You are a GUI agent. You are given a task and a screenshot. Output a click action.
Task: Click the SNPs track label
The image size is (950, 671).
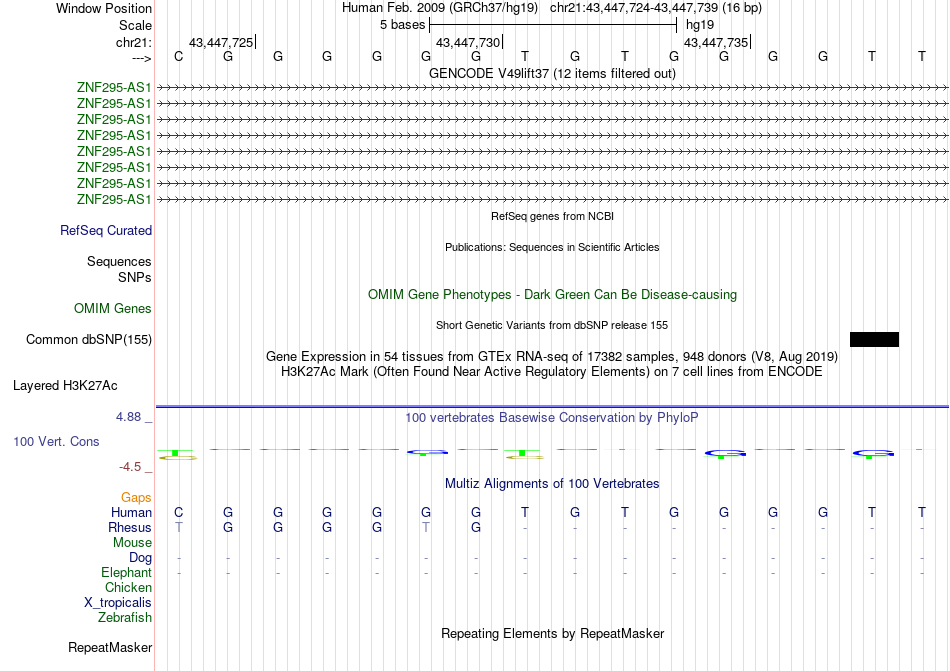[x=135, y=277]
